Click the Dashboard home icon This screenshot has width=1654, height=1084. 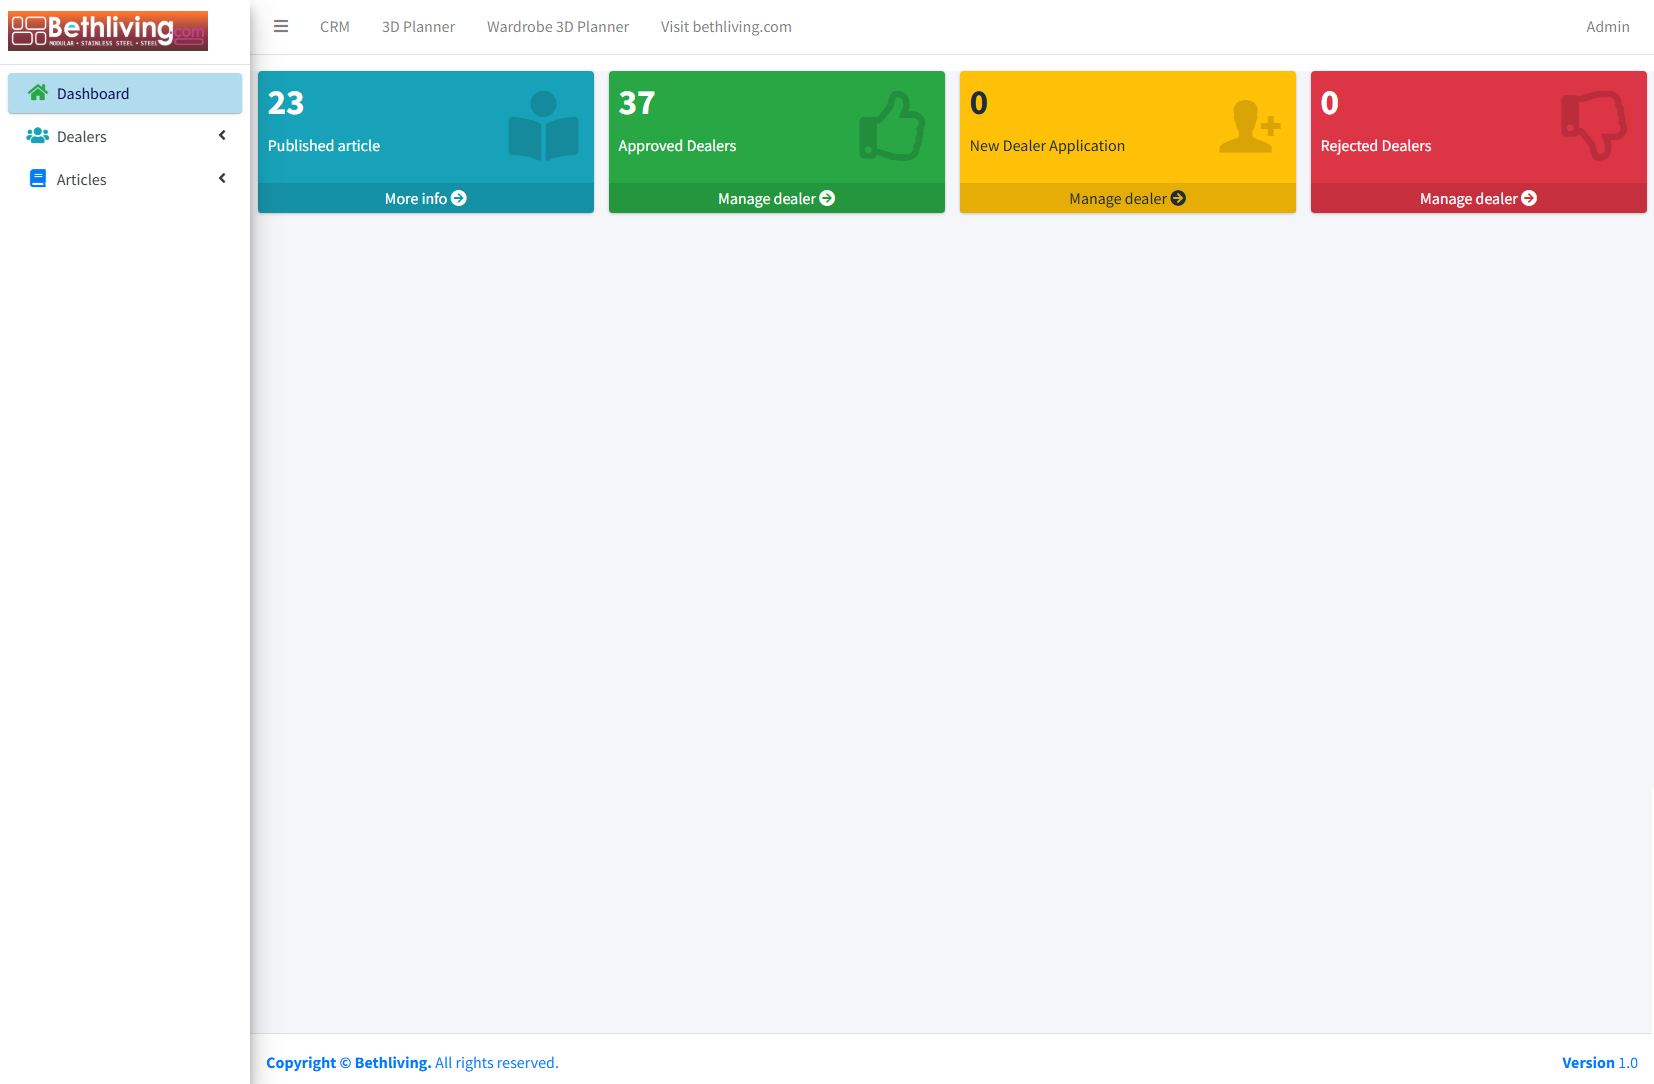(x=38, y=93)
